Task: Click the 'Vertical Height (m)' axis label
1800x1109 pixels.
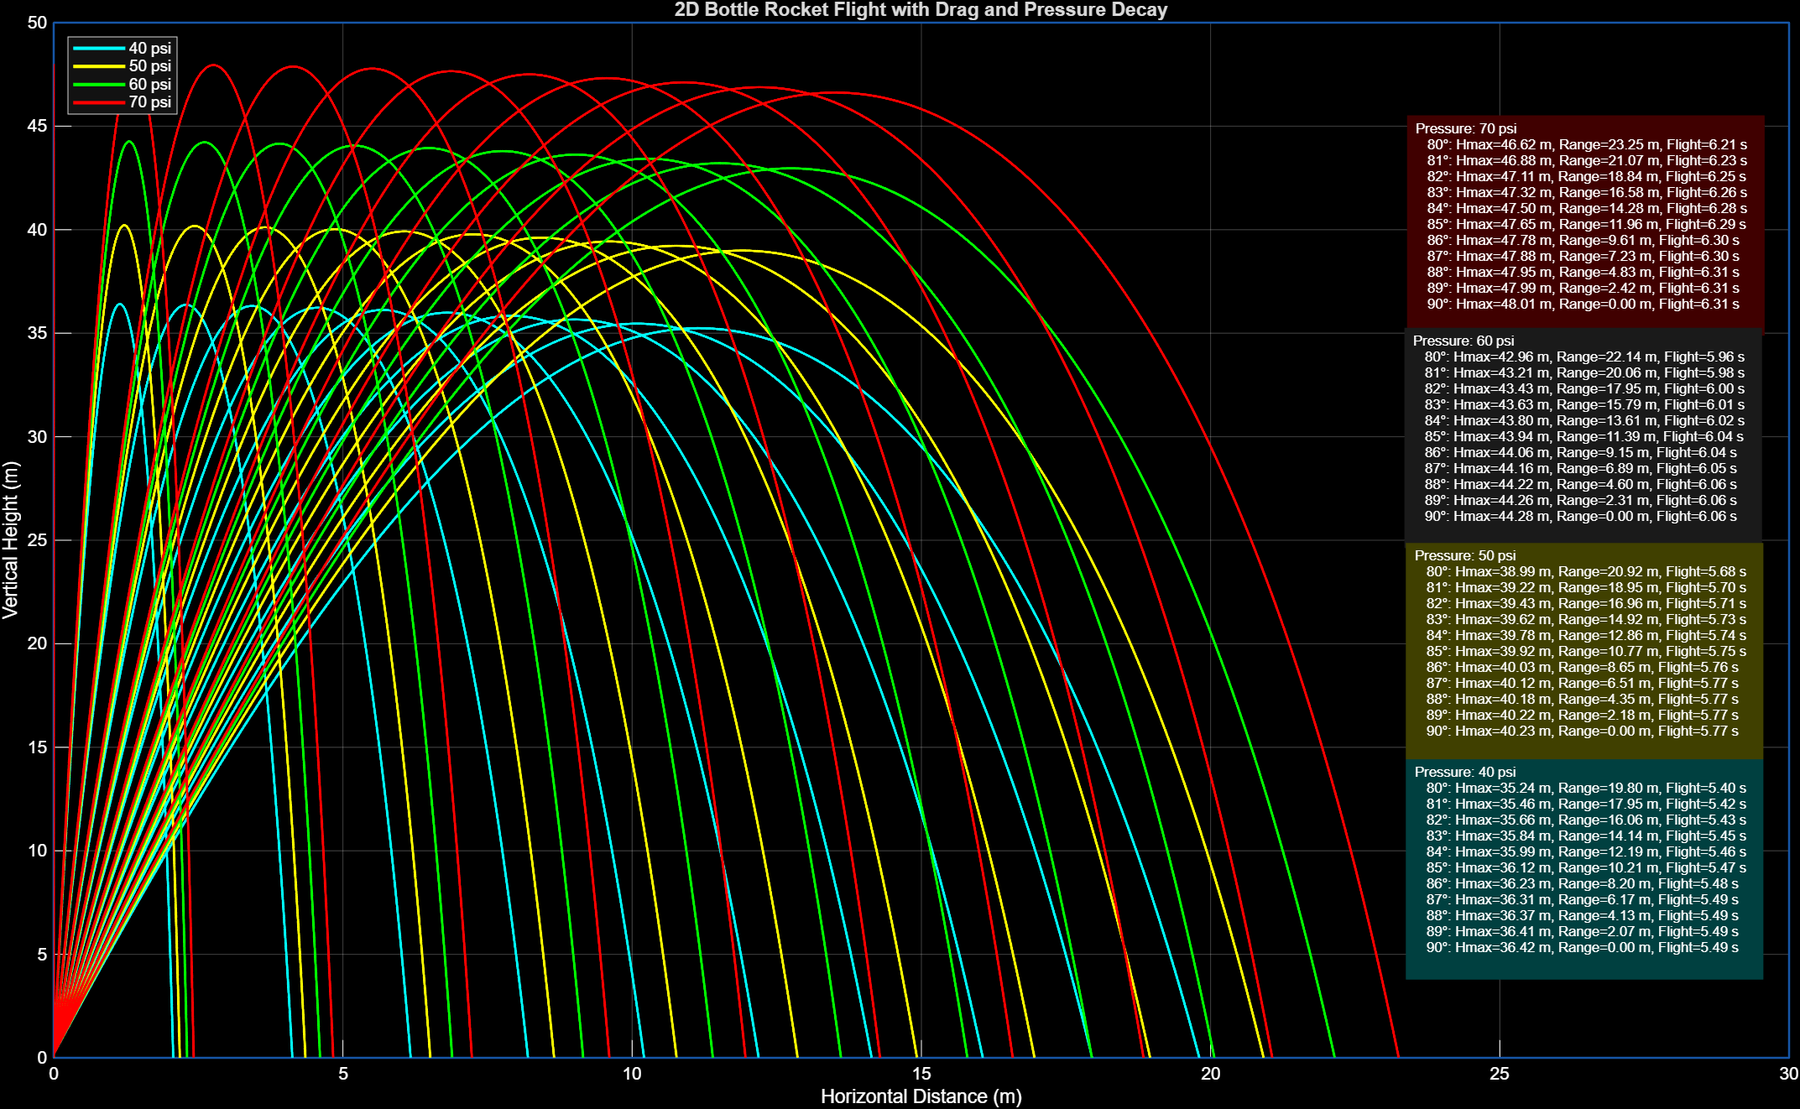Action: (x=11, y=540)
